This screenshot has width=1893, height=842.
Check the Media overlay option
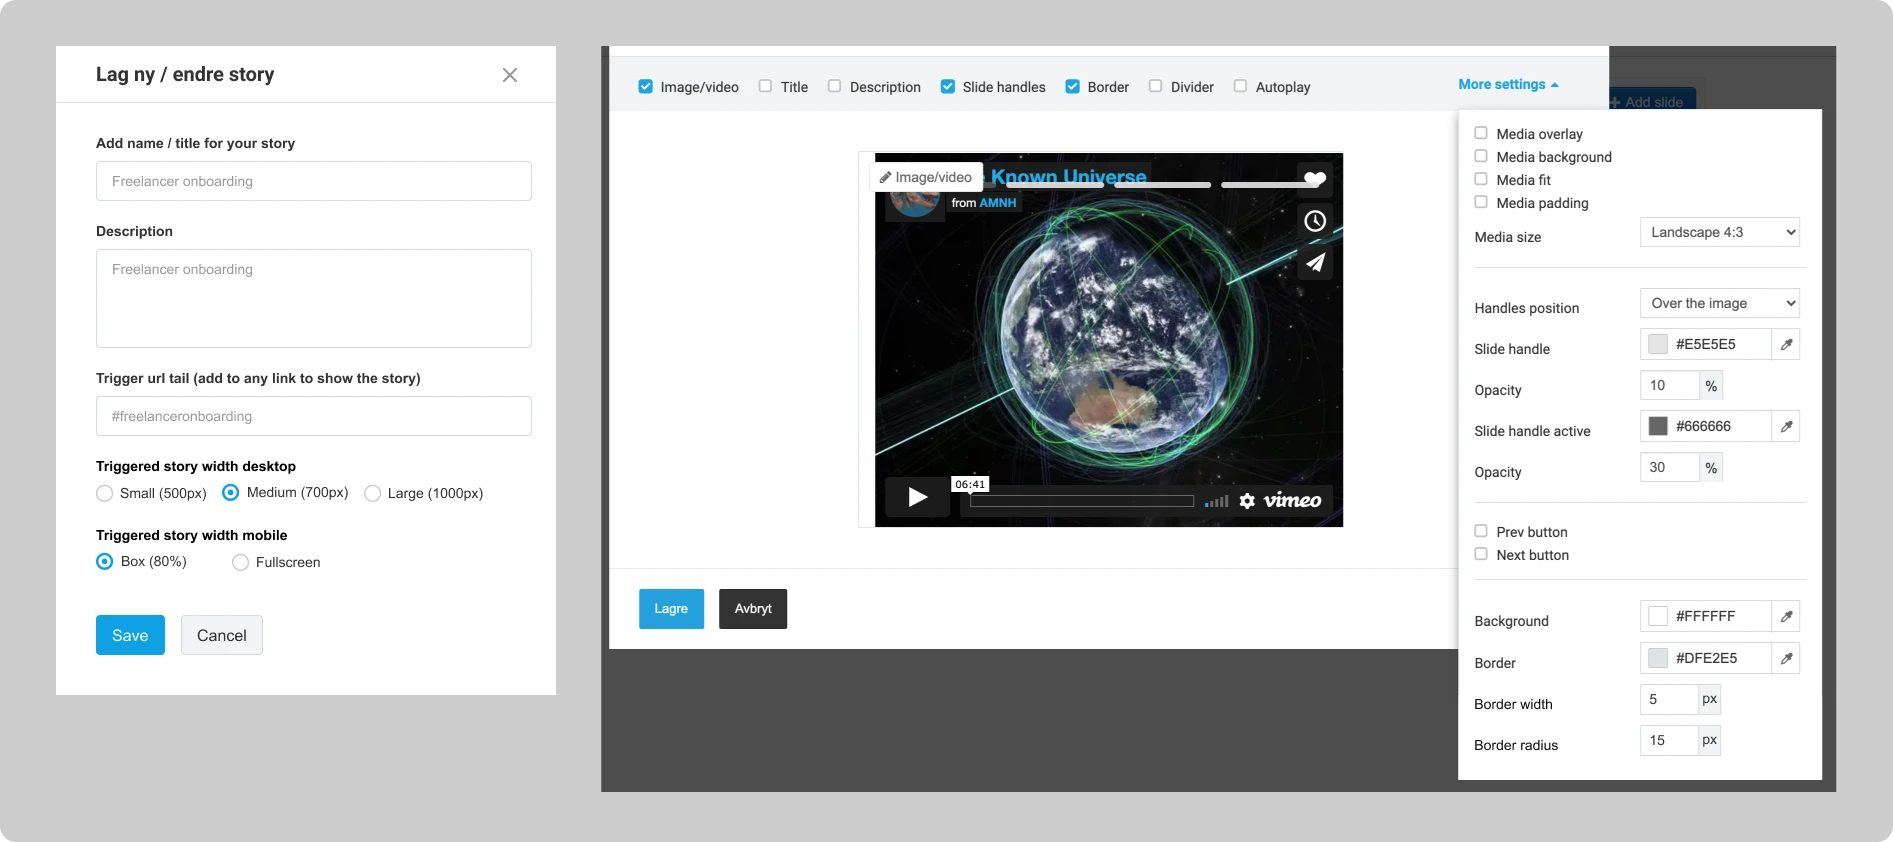1481,134
